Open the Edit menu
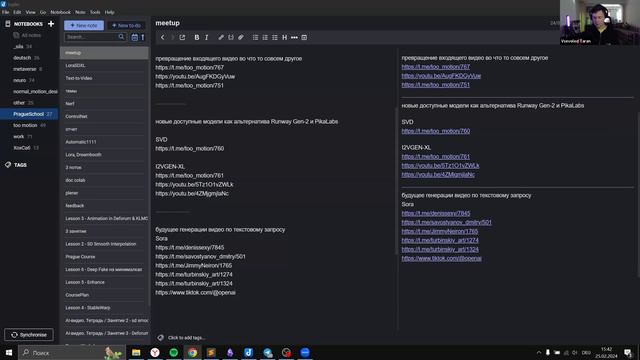 tap(17, 12)
